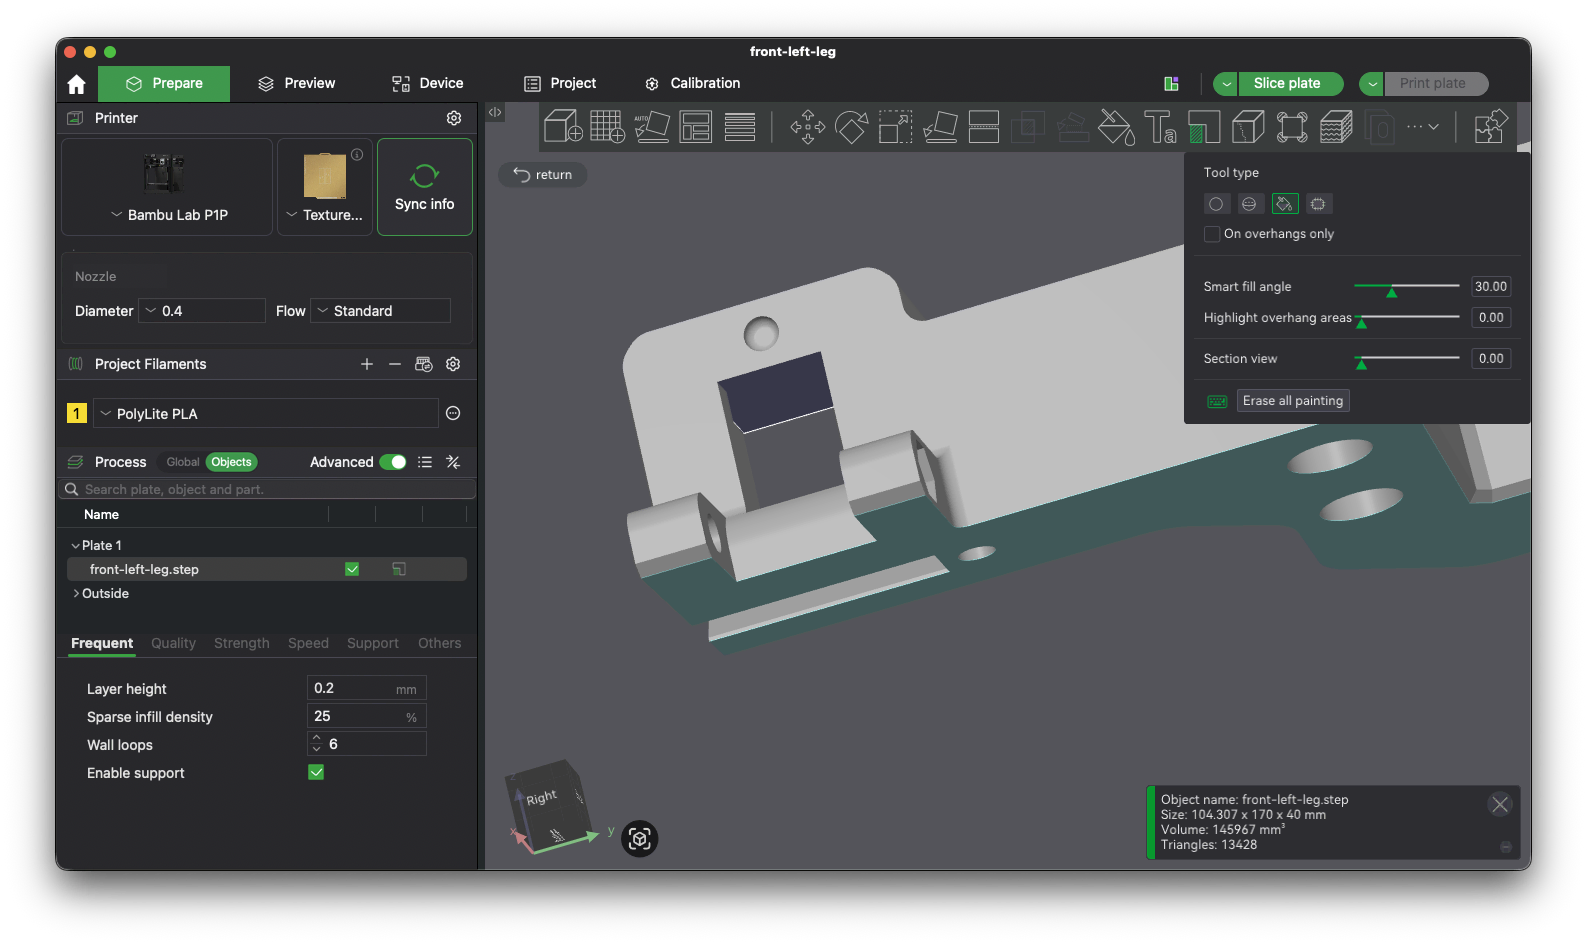Click the Erase all painting button

1293,401
